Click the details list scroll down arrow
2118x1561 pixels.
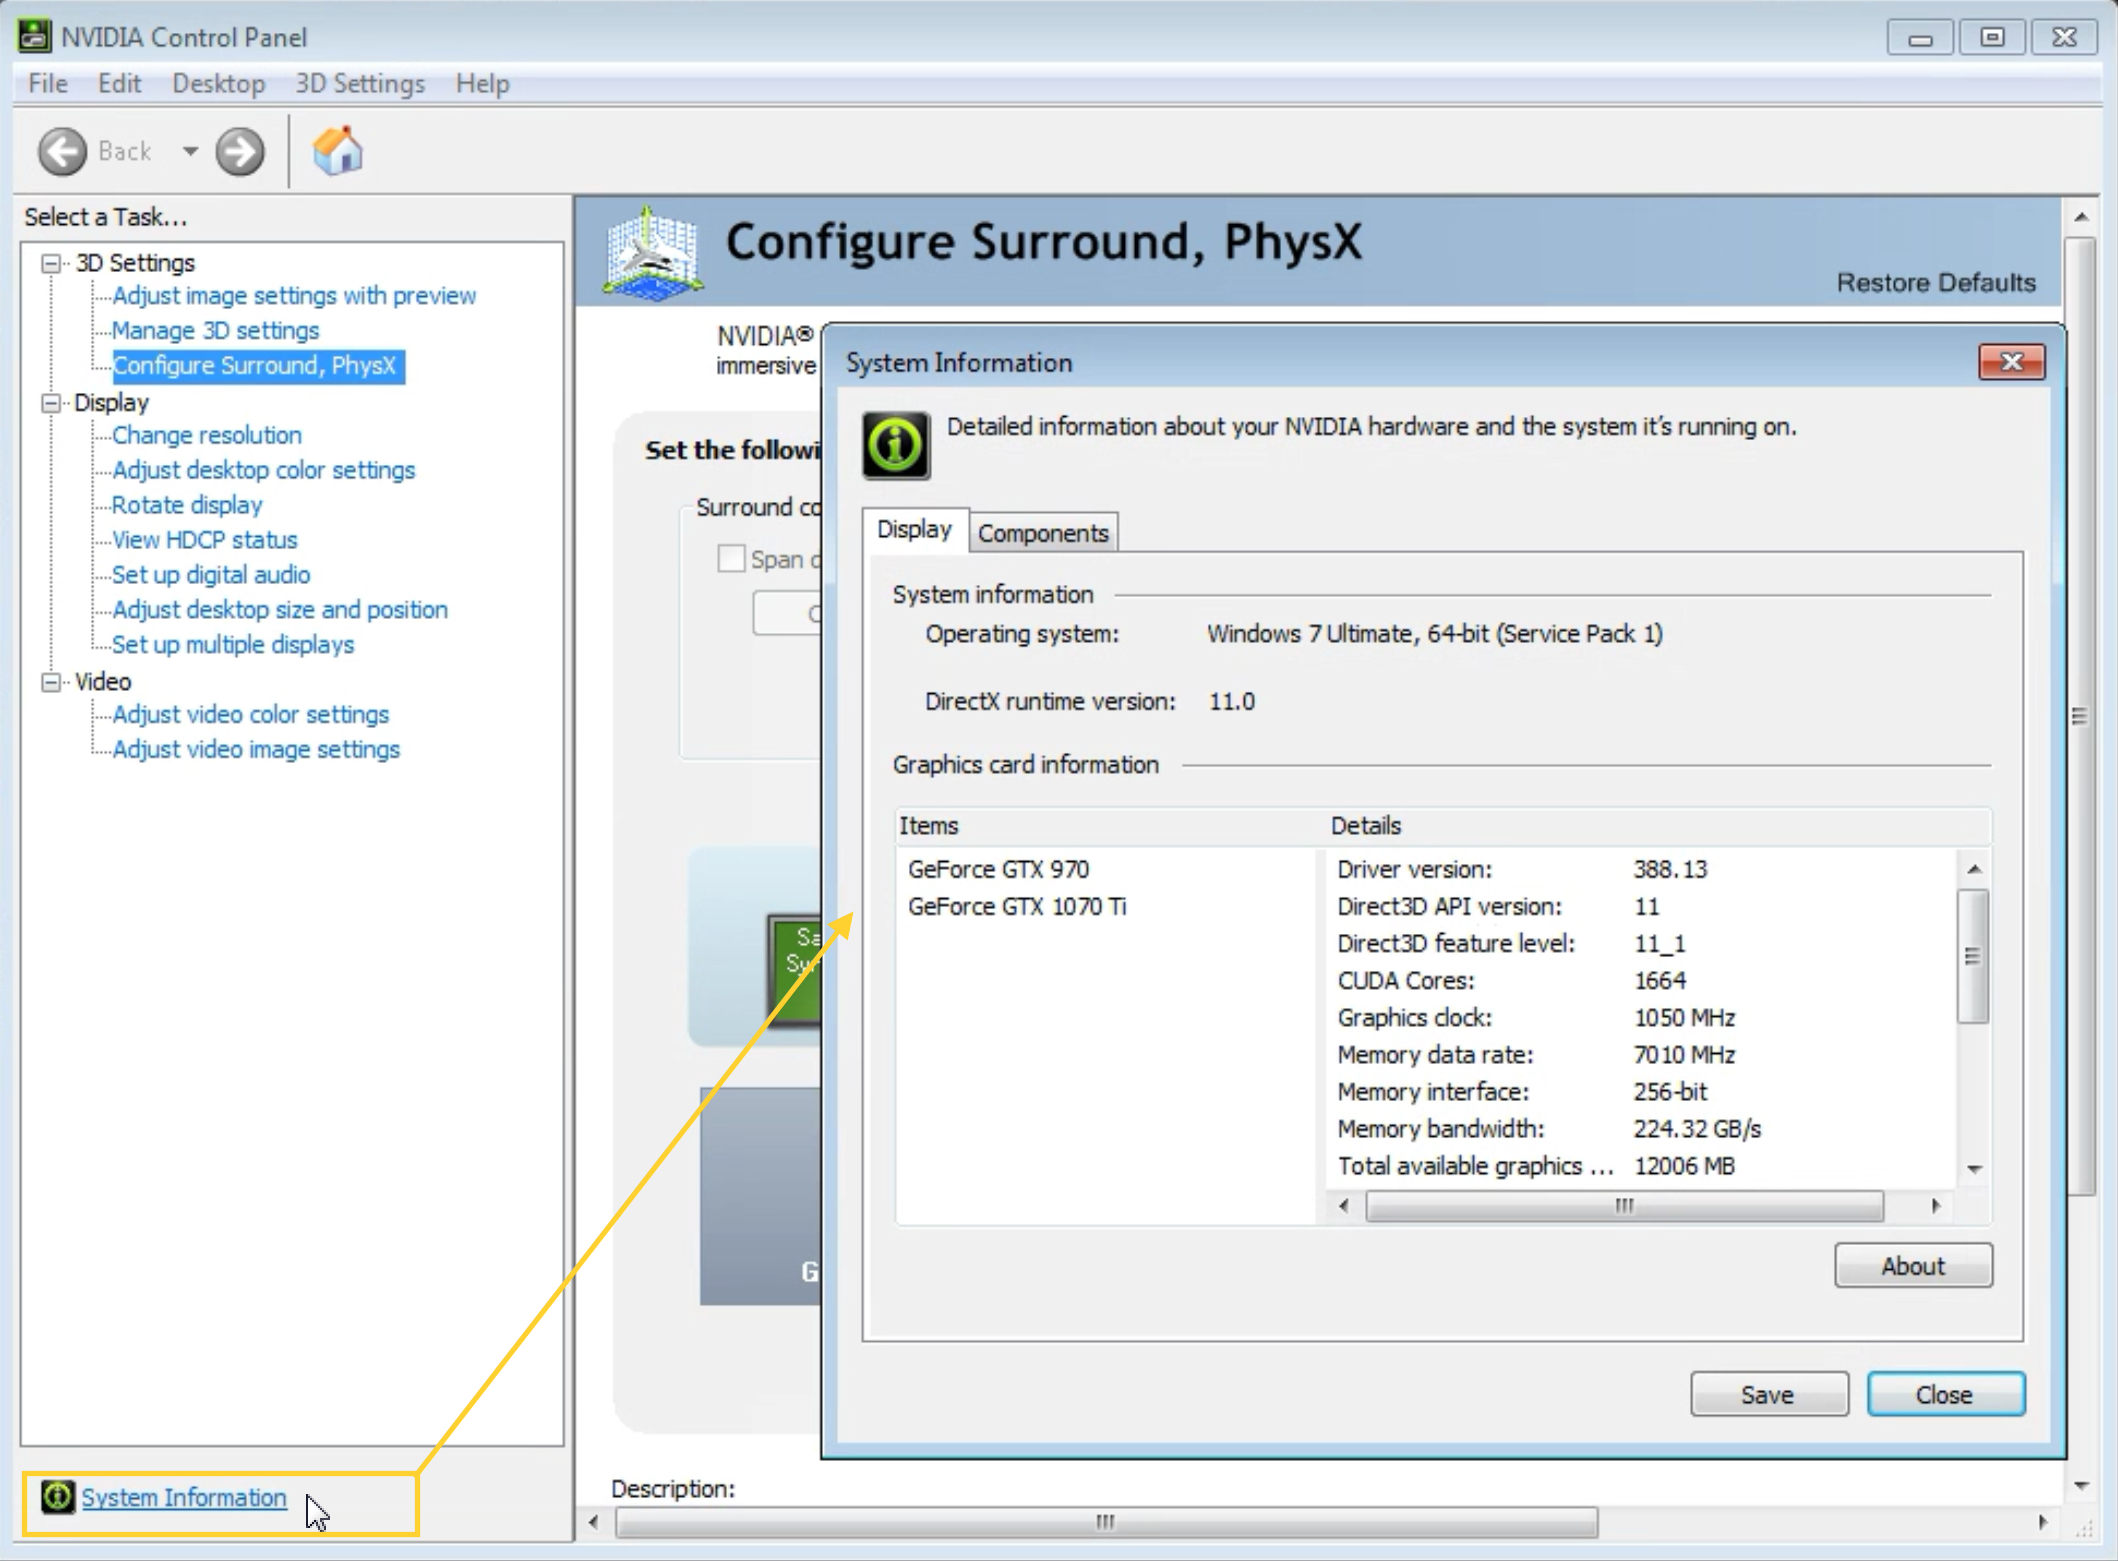1974,1169
